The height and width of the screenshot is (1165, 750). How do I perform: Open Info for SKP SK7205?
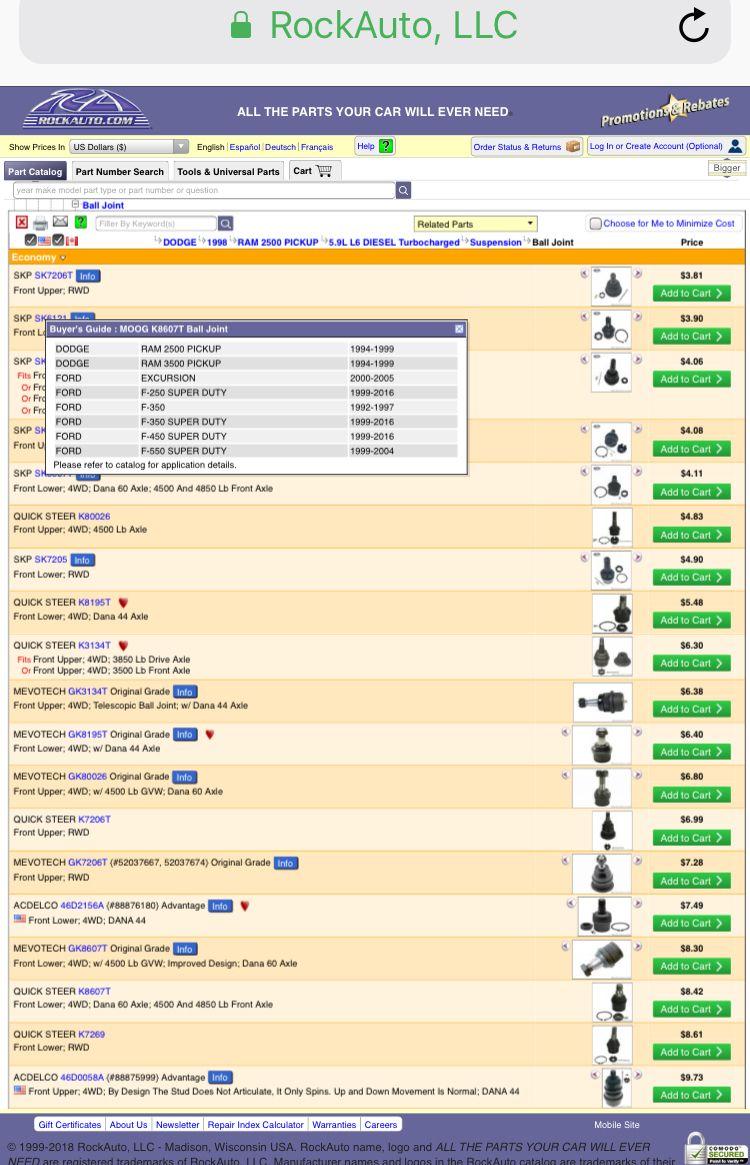[x=82, y=560]
